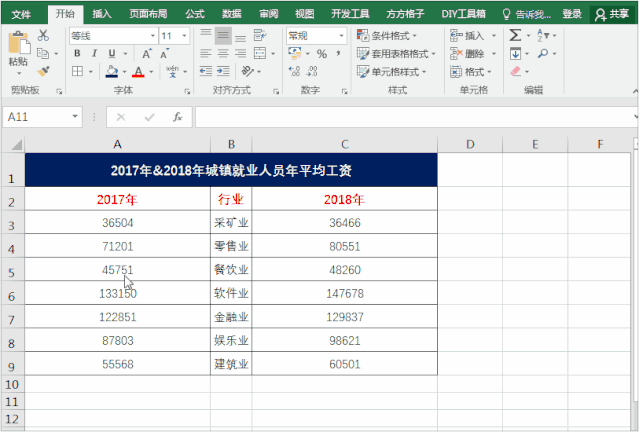Select column D header
The height and width of the screenshot is (432, 639).
470,144
